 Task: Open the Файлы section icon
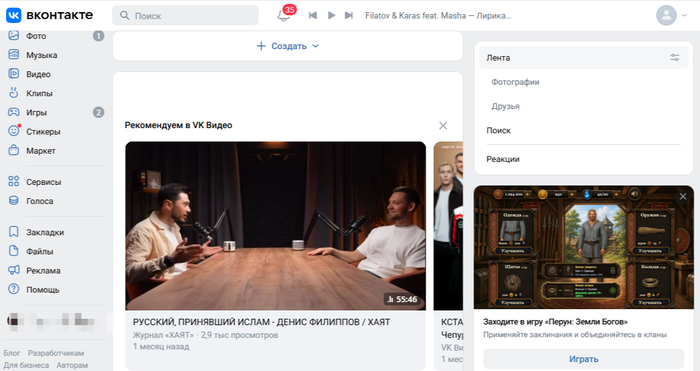(x=14, y=251)
